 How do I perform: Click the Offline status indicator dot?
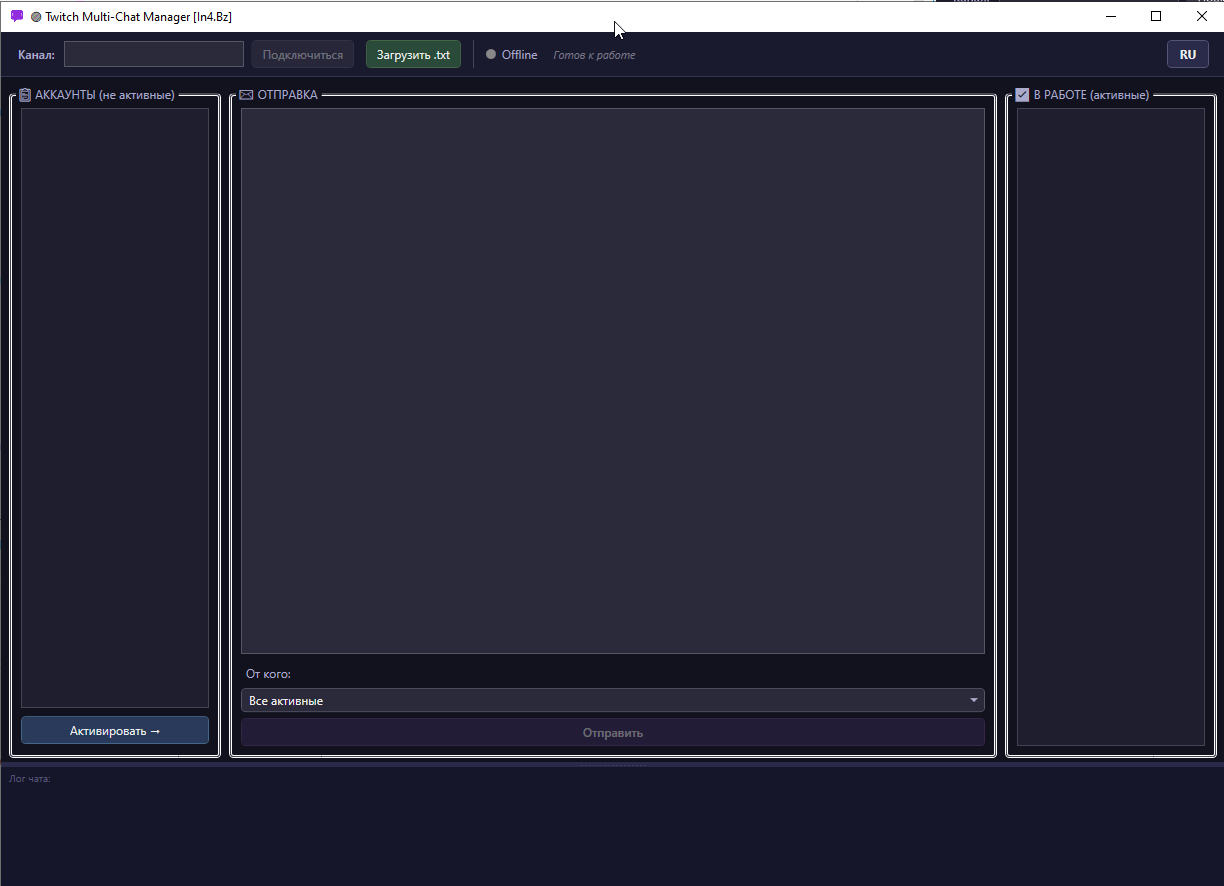pos(491,55)
